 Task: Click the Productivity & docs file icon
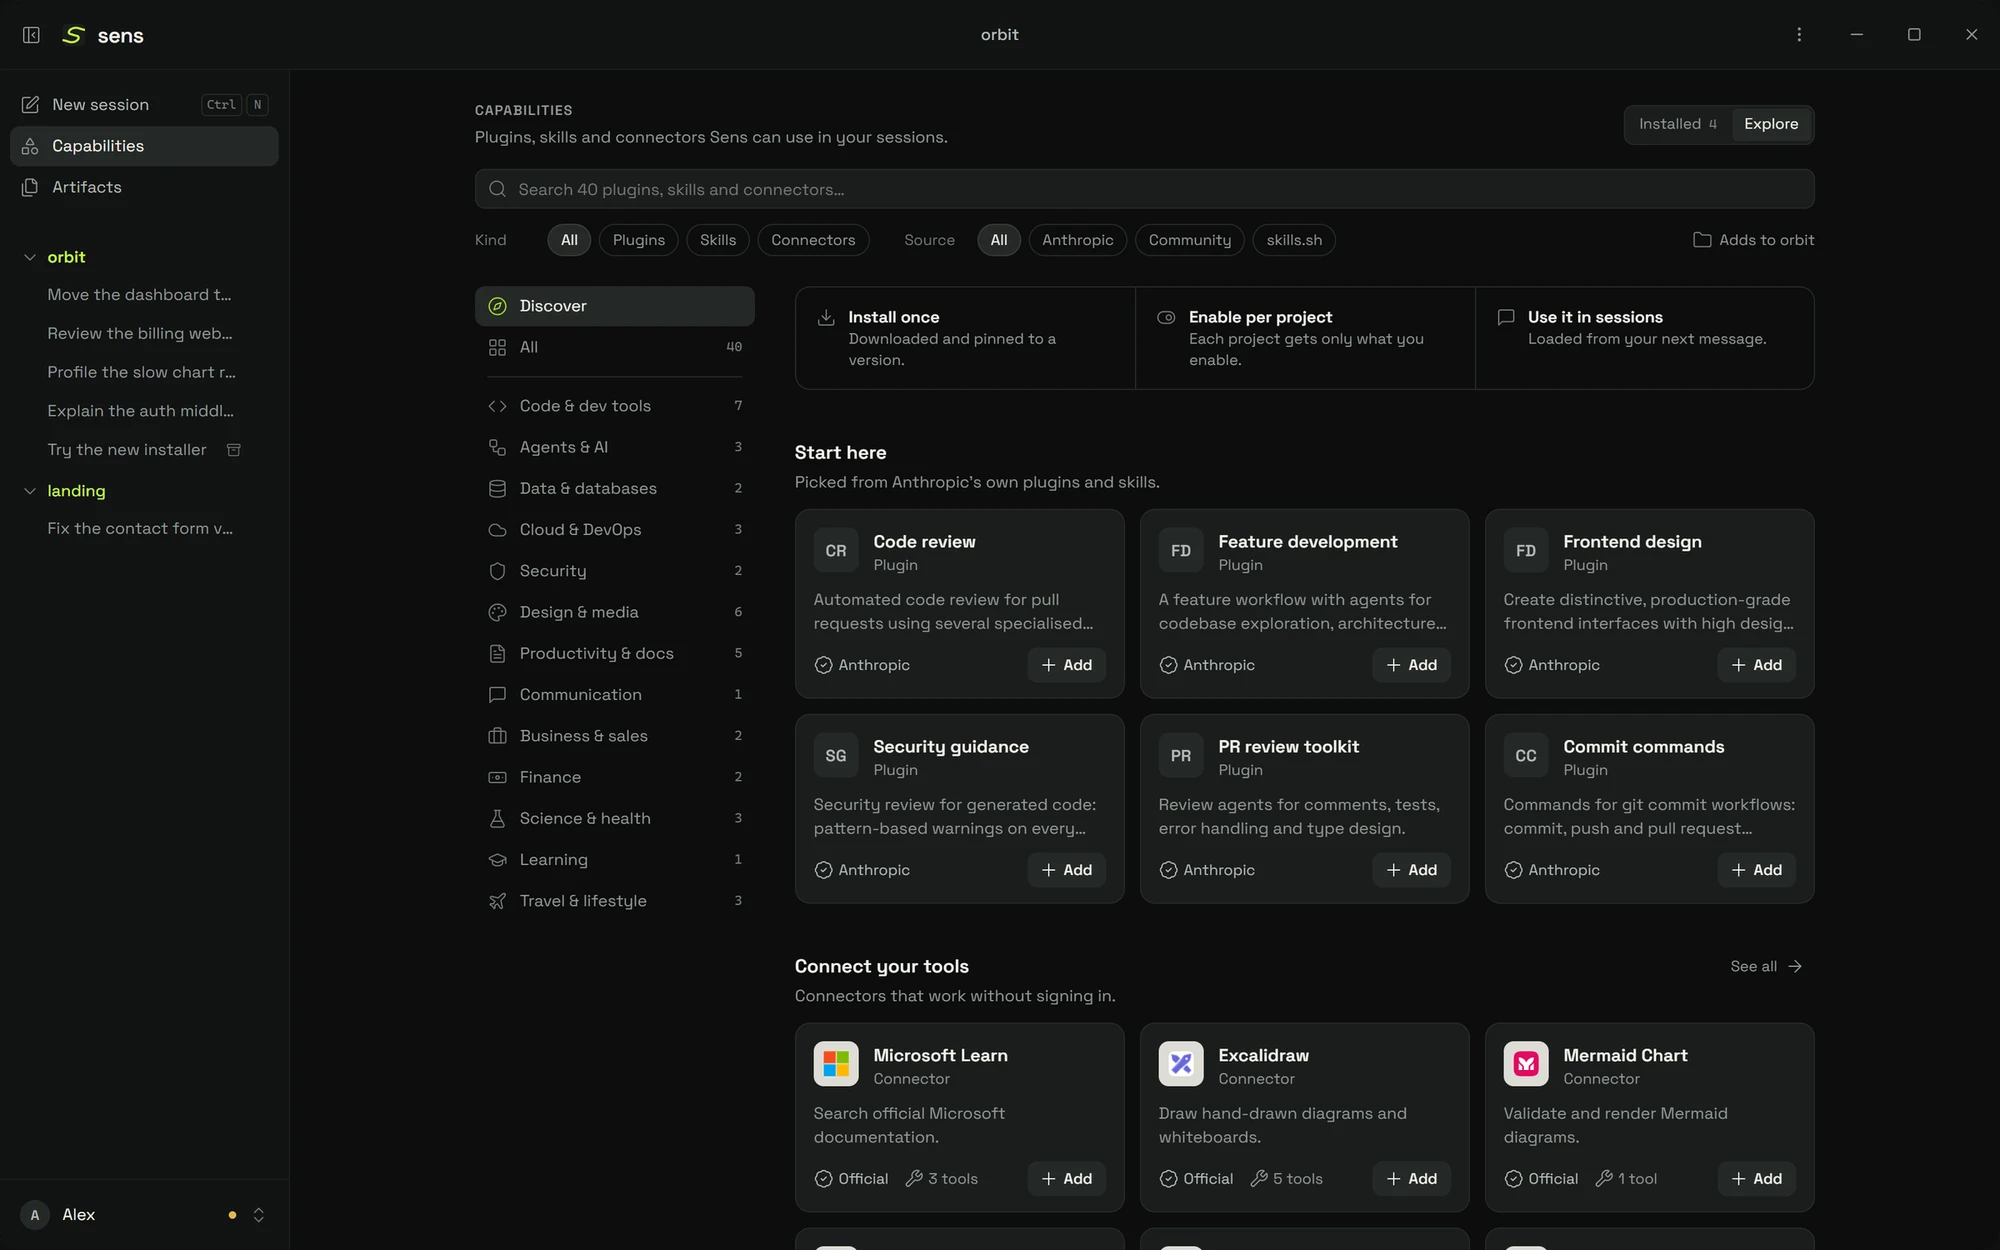point(497,653)
